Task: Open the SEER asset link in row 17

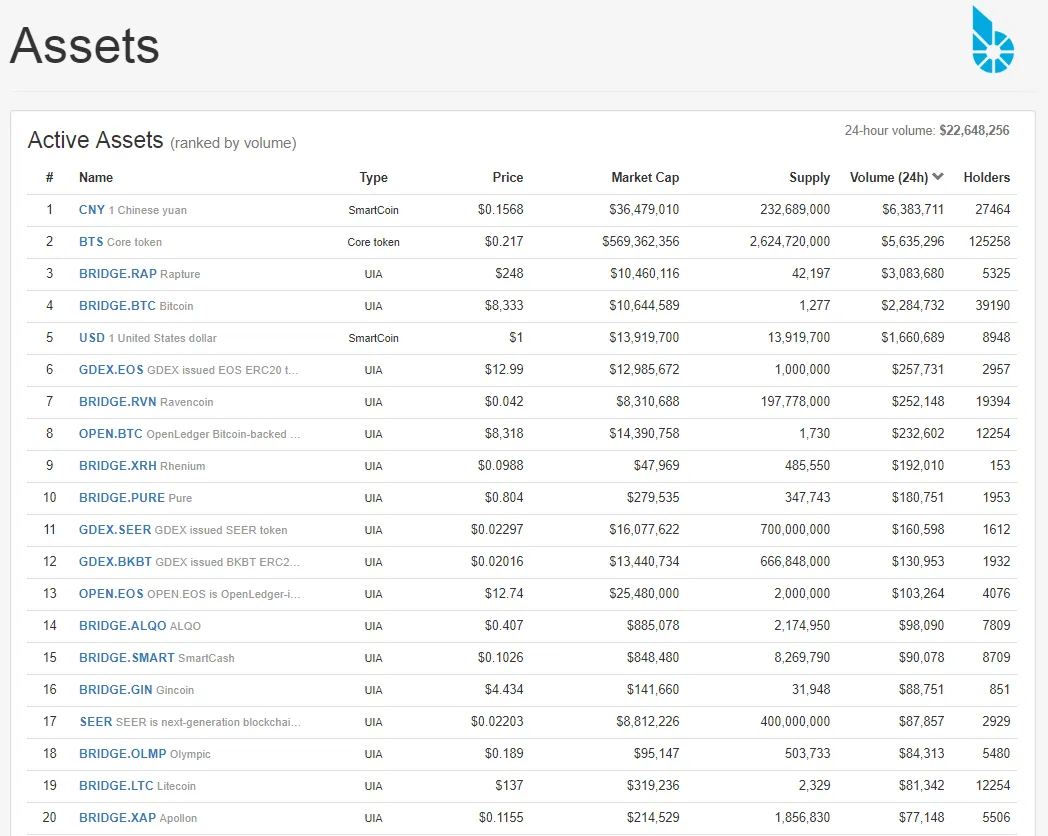Action: tap(96, 722)
